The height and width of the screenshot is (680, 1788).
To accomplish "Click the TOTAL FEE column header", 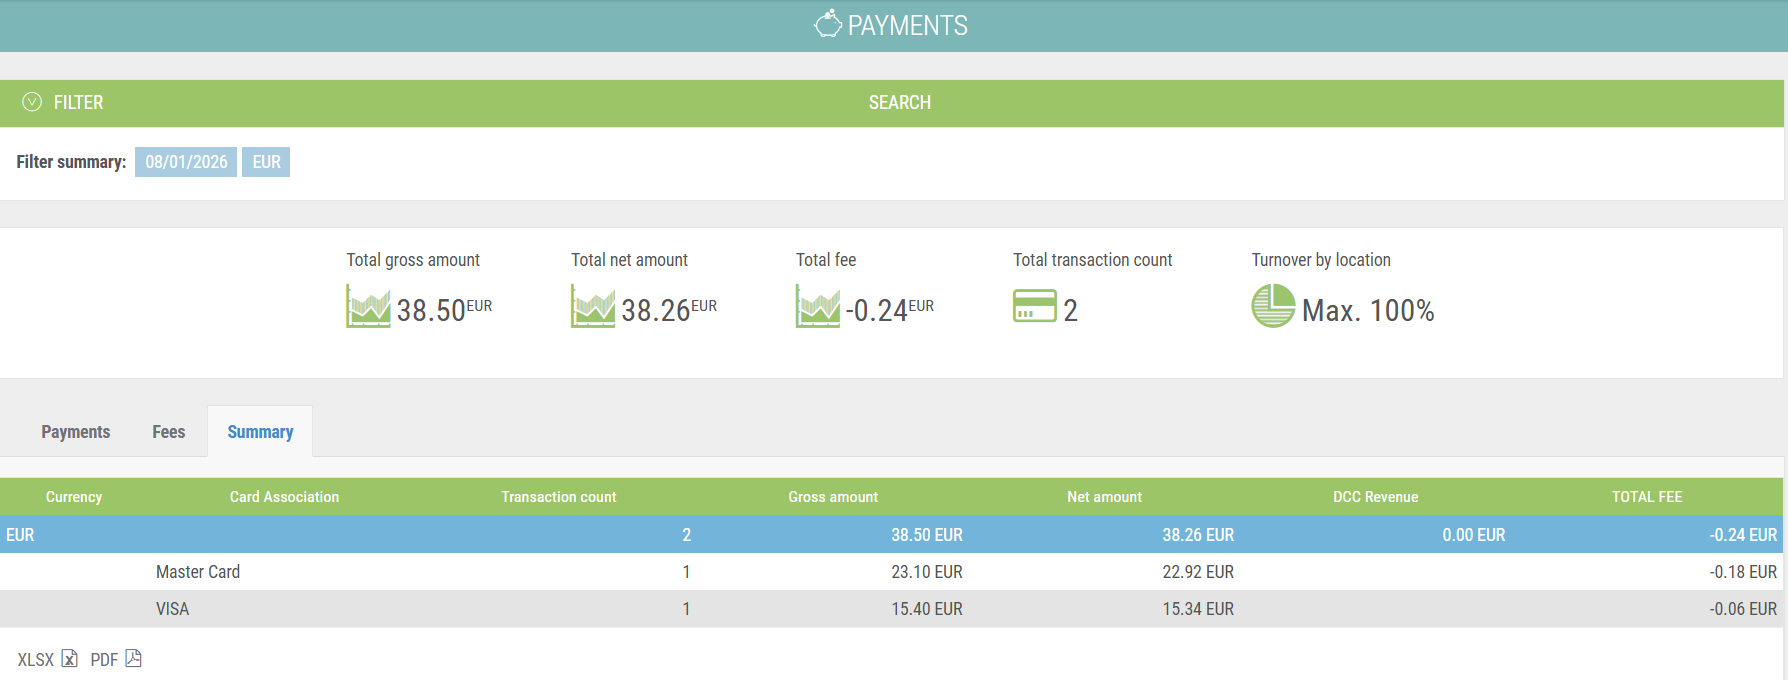I will [1646, 497].
